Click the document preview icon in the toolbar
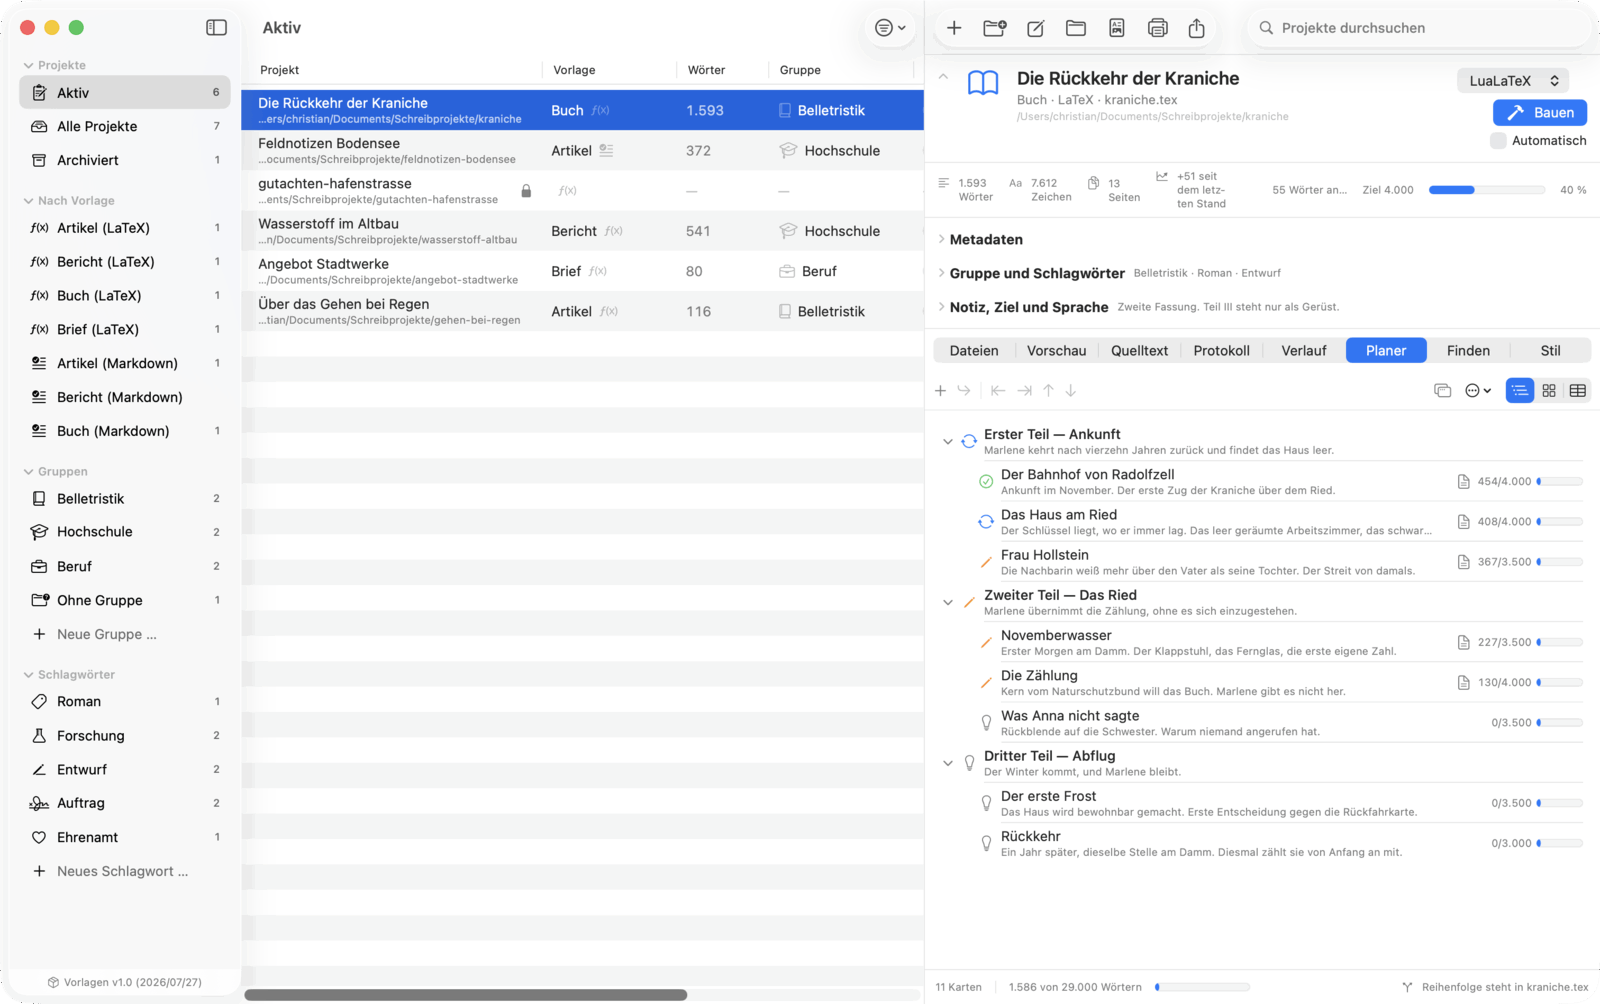Image resolution: width=1600 pixels, height=1004 pixels. [x=1117, y=28]
